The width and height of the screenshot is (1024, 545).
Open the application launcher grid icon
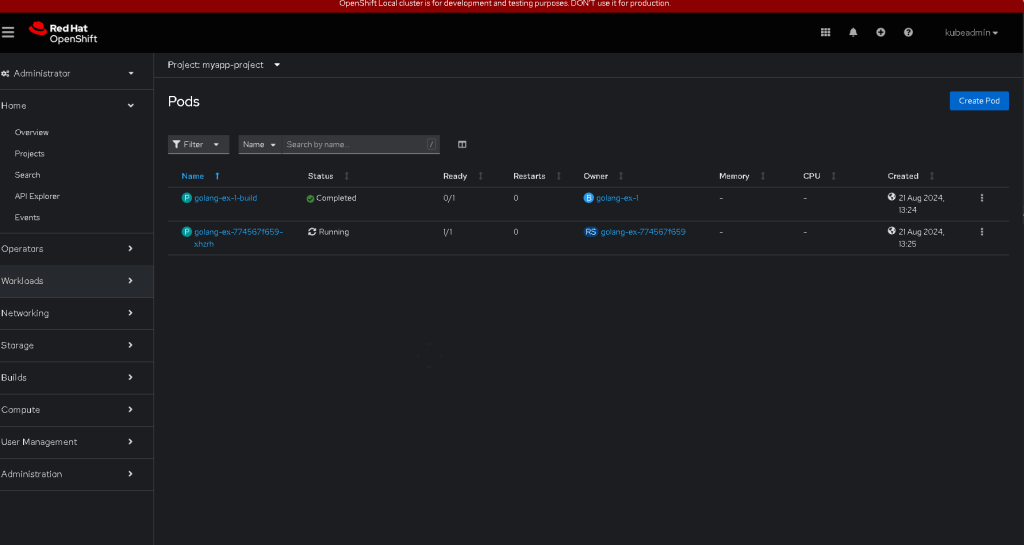point(825,32)
